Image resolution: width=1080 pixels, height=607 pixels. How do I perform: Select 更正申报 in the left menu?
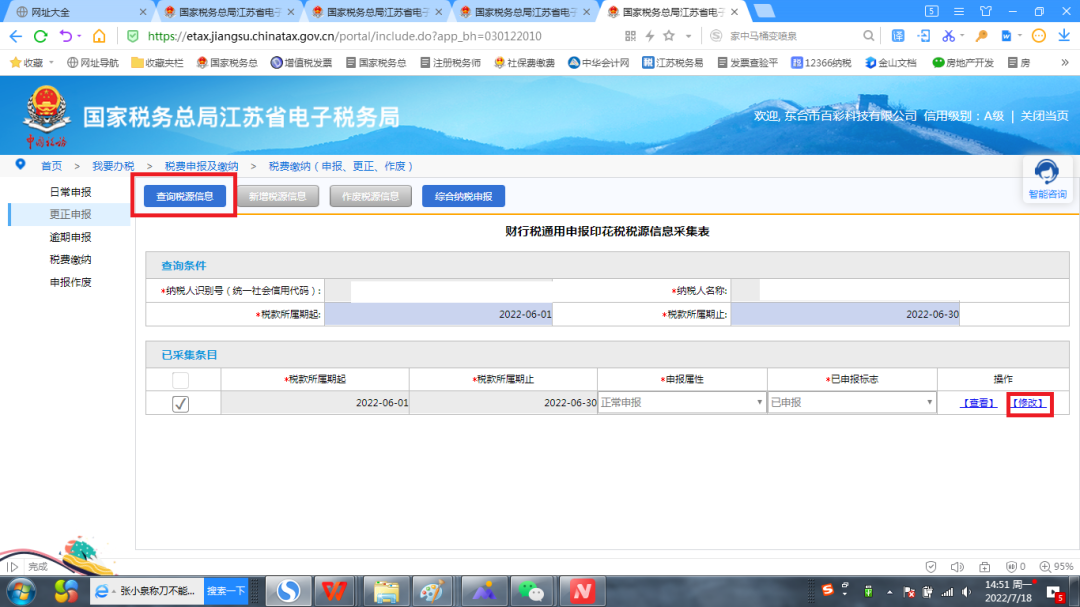point(70,214)
